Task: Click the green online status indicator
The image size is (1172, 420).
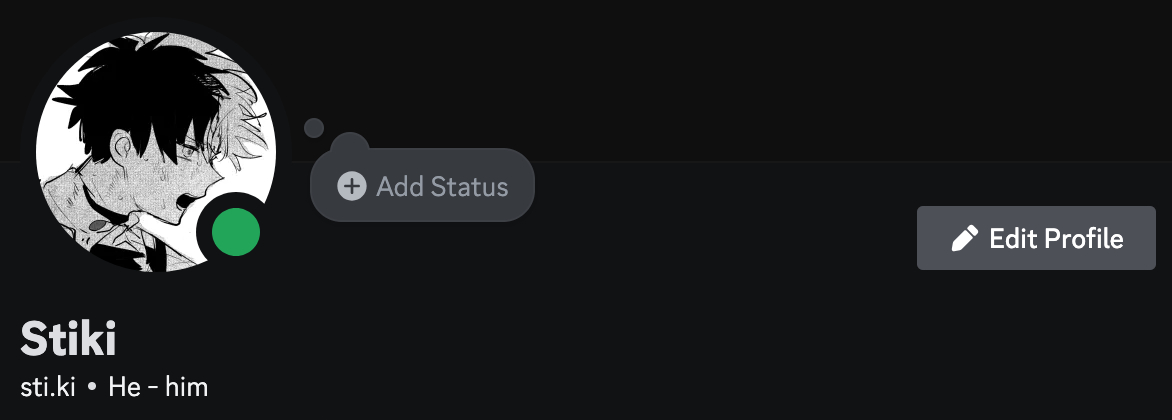Action: [x=236, y=234]
